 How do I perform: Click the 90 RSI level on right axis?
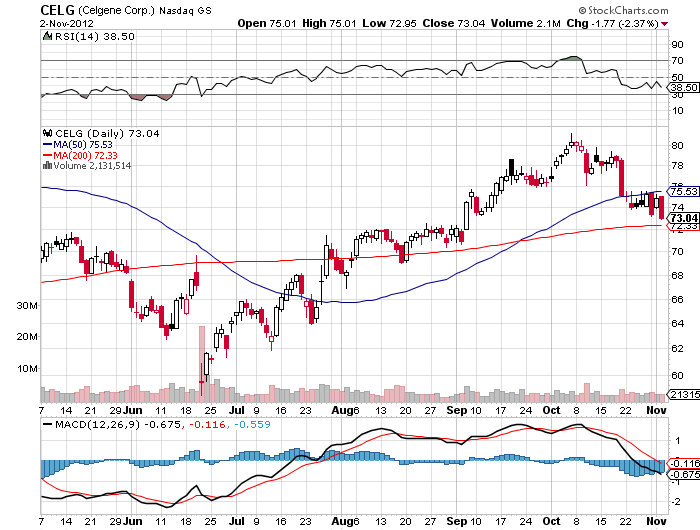(x=677, y=45)
